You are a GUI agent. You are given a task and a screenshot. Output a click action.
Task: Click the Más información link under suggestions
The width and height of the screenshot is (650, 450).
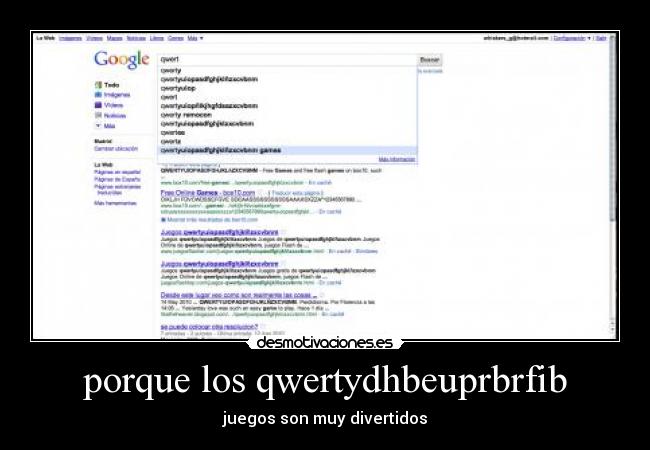[396, 160]
